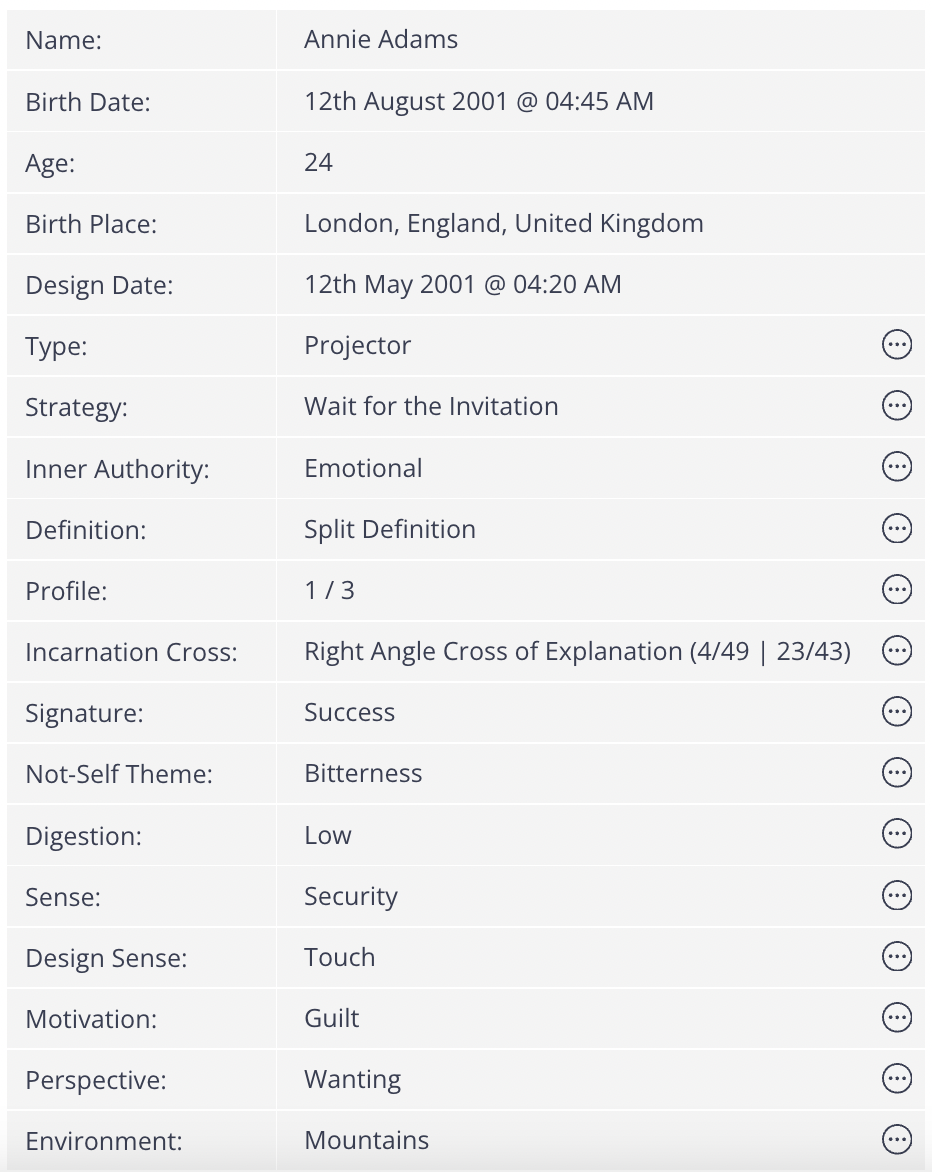Open the Motivation info icon
Image resolution: width=932 pixels, height=1172 pixels.
[897, 1018]
